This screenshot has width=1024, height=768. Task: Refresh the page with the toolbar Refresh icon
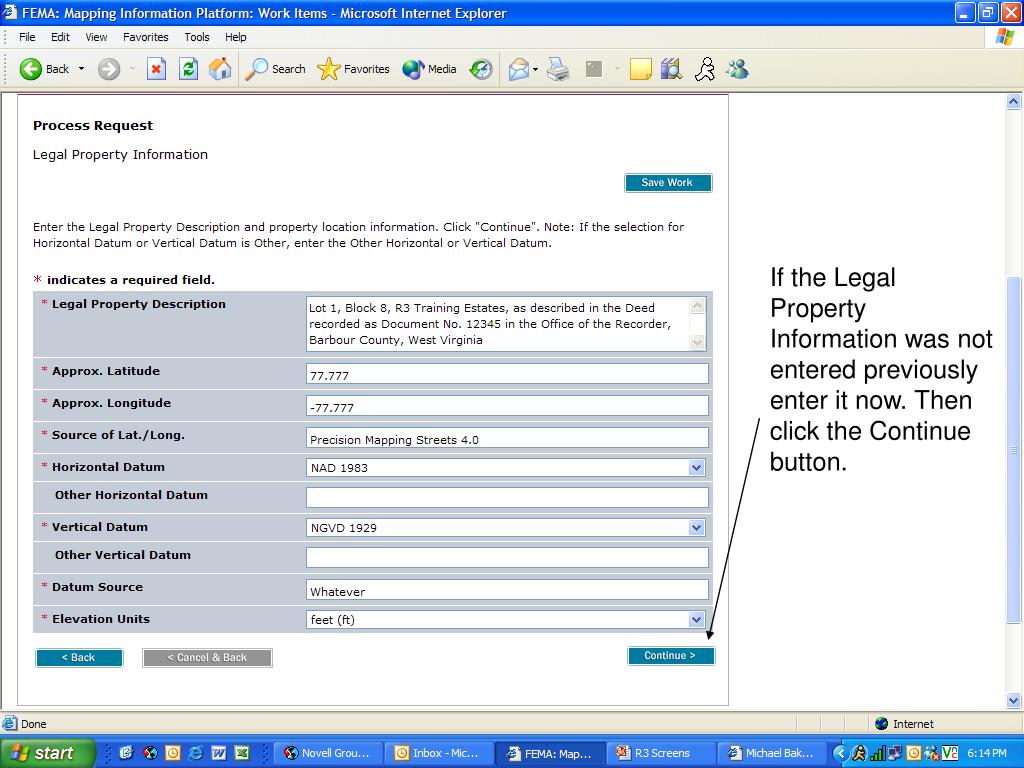(x=189, y=69)
